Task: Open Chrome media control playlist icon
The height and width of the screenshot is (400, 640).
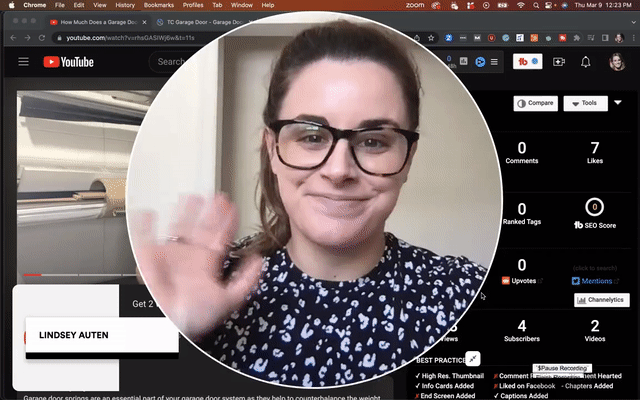Action: (x=591, y=38)
